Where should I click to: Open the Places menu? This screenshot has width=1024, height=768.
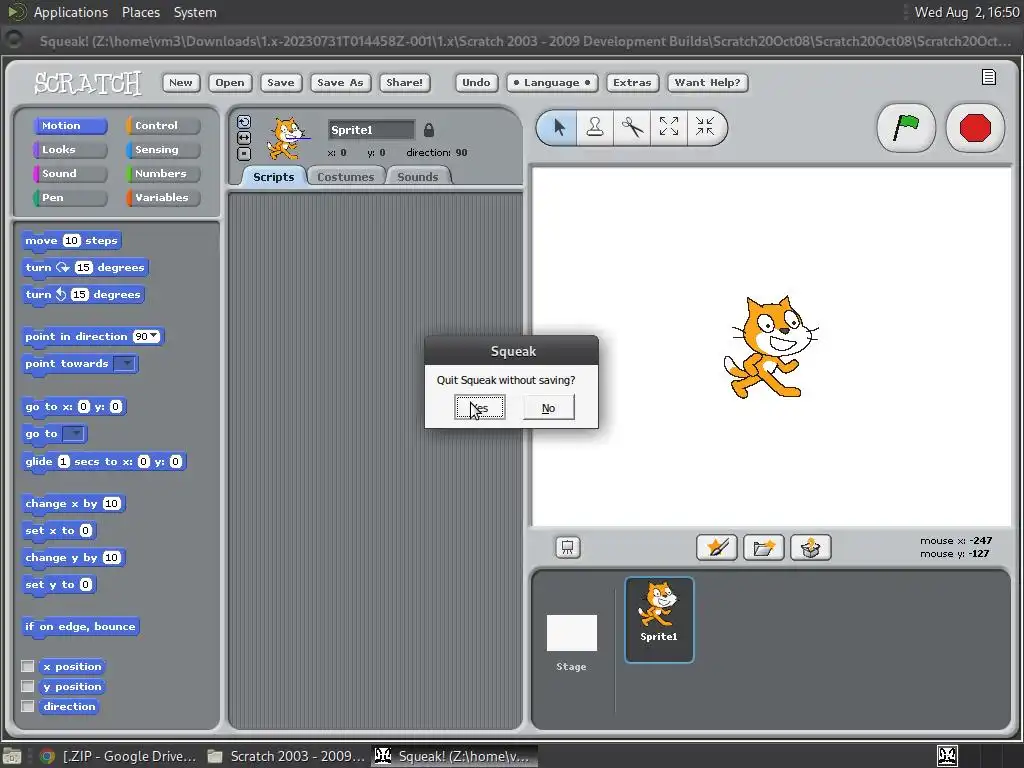click(140, 12)
